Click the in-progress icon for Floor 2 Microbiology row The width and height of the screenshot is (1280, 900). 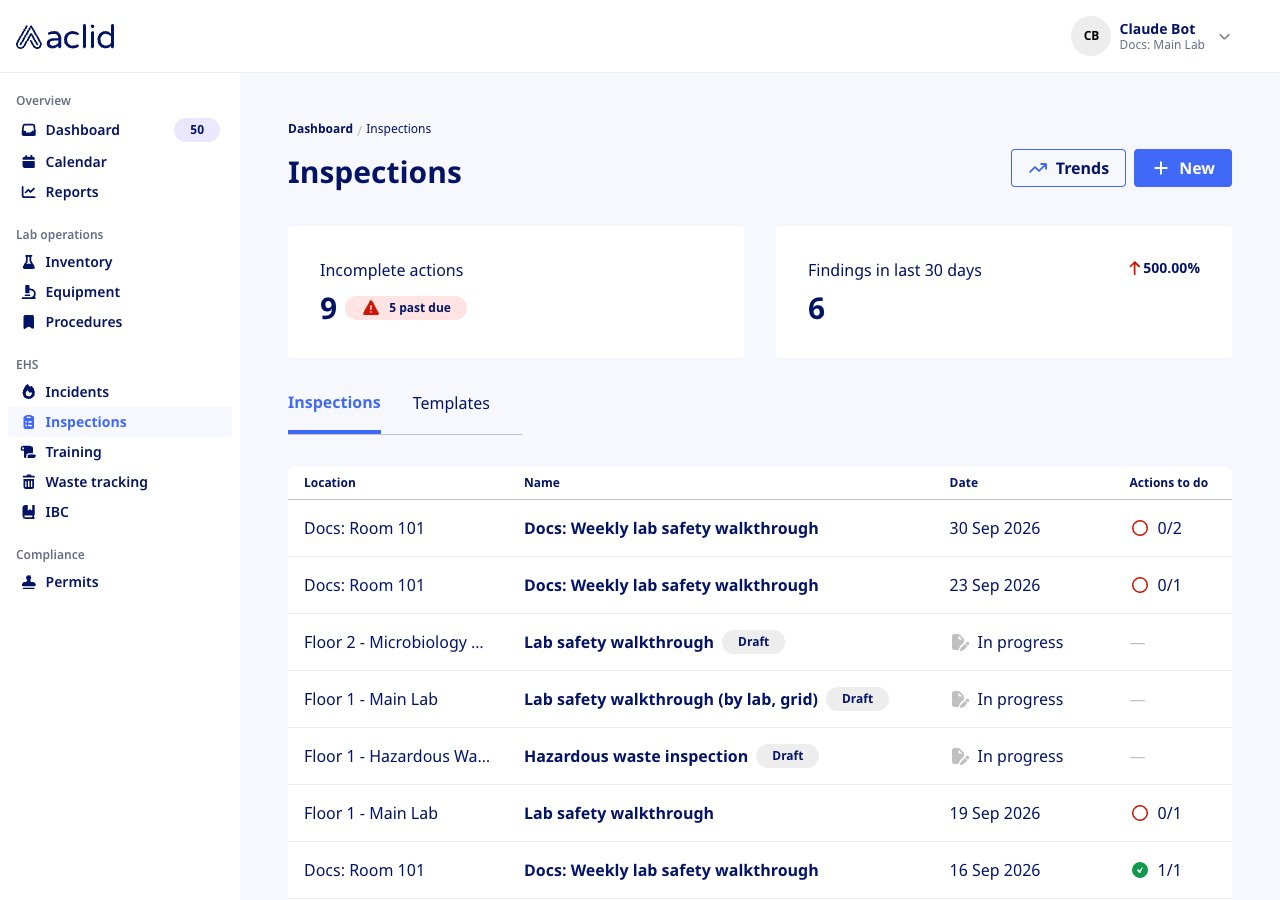[960, 642]
